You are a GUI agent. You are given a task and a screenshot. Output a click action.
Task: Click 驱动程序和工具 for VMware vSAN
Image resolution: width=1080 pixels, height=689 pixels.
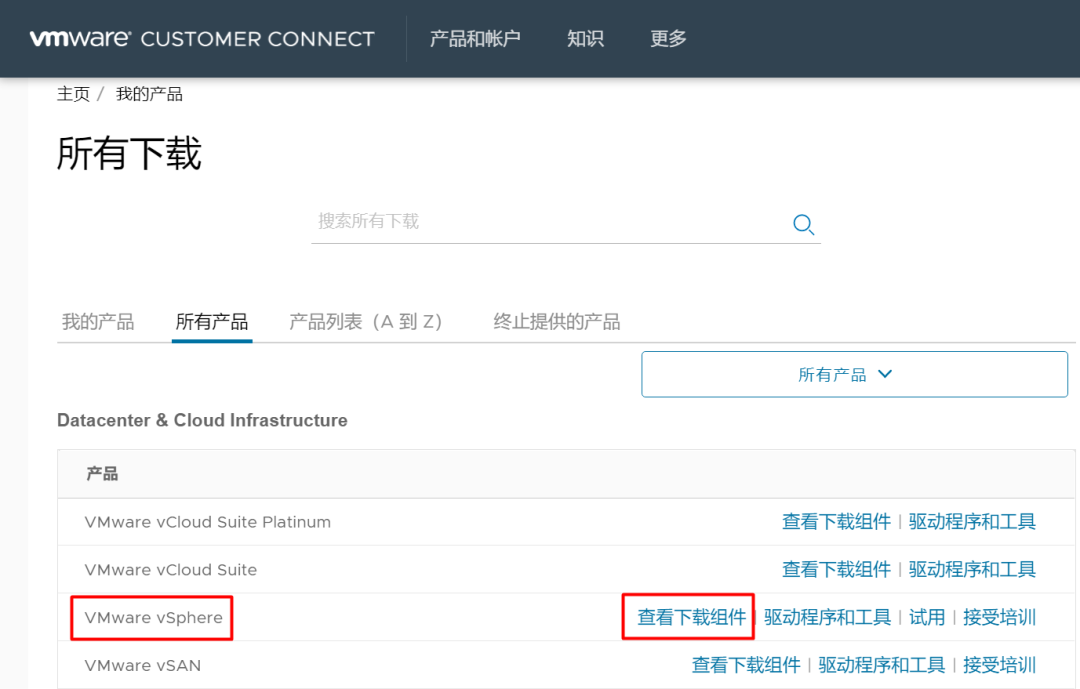click(x=882, y=665)
